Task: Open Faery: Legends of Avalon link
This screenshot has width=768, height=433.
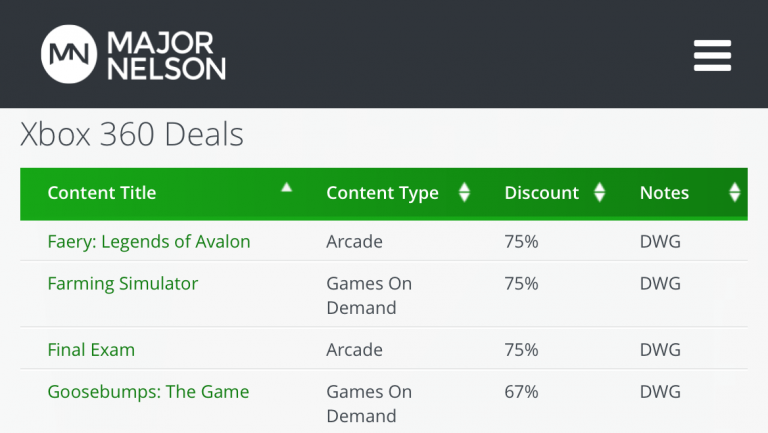Action: coord(149,241)
